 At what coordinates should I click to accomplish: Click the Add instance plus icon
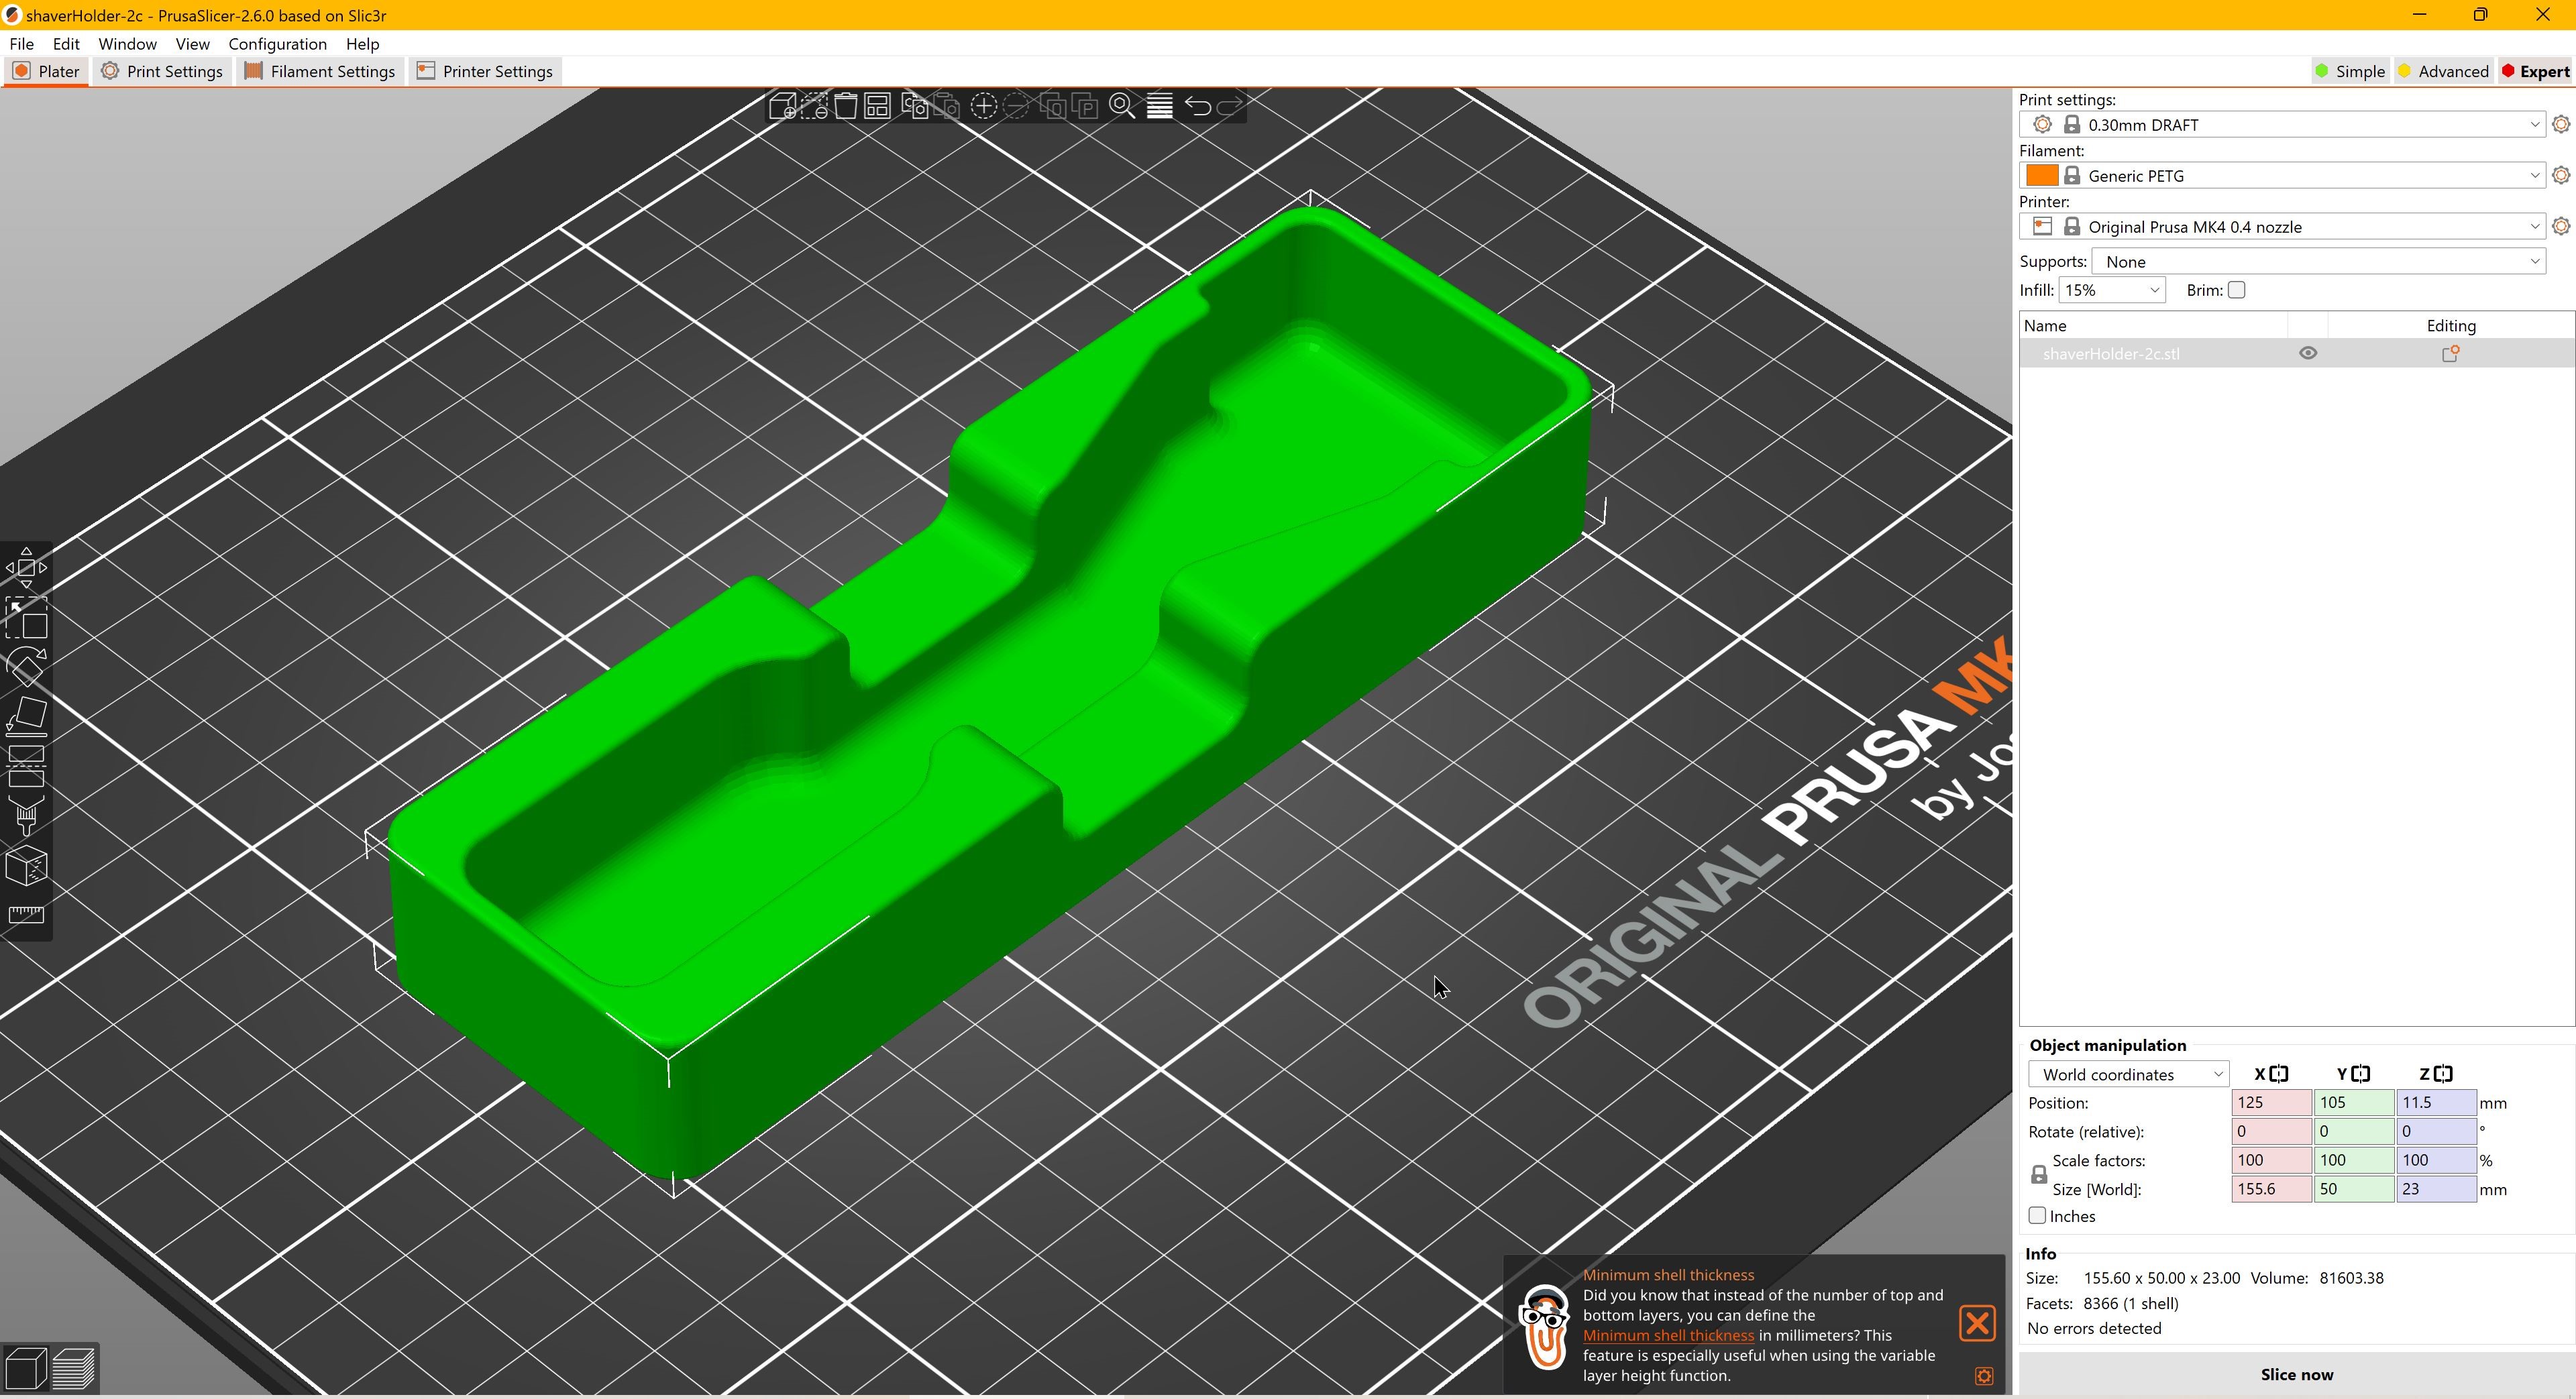[x=984, y=106]
